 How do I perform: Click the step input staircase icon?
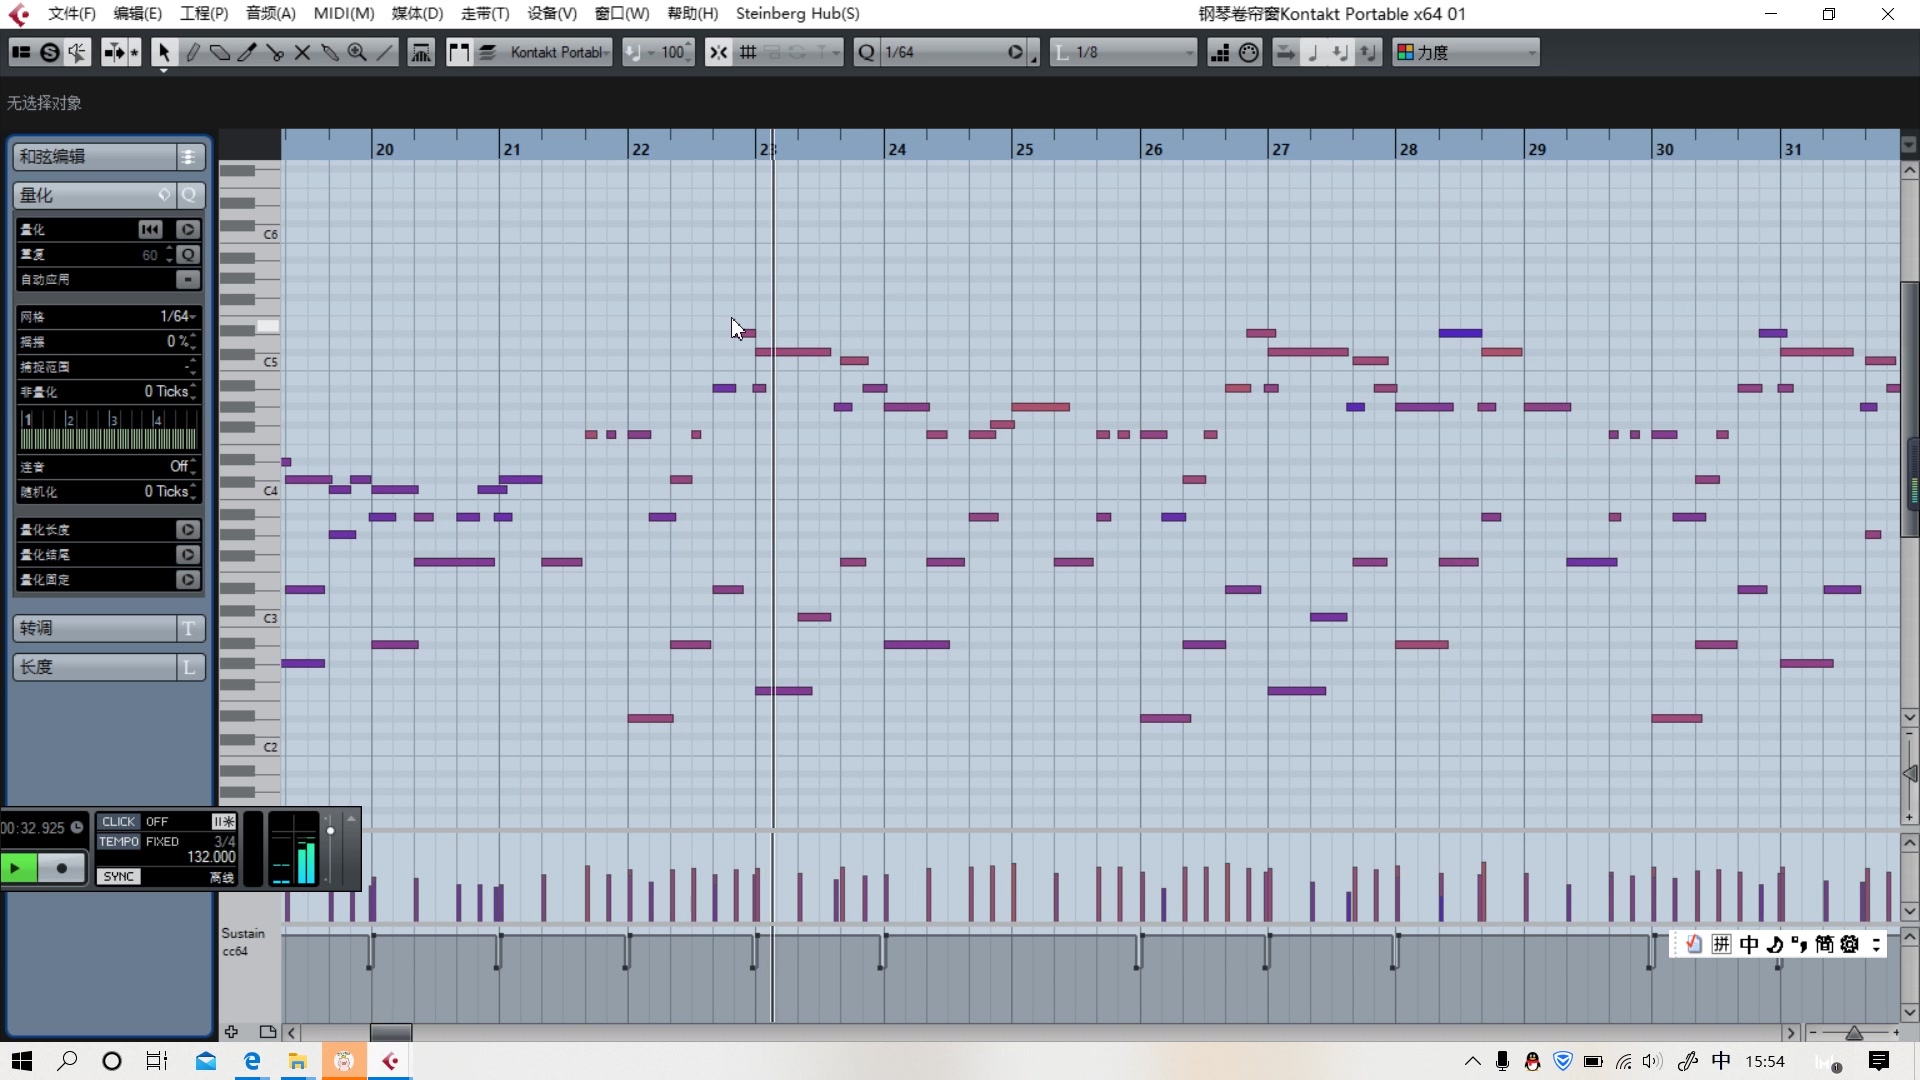pos(1220,53)
